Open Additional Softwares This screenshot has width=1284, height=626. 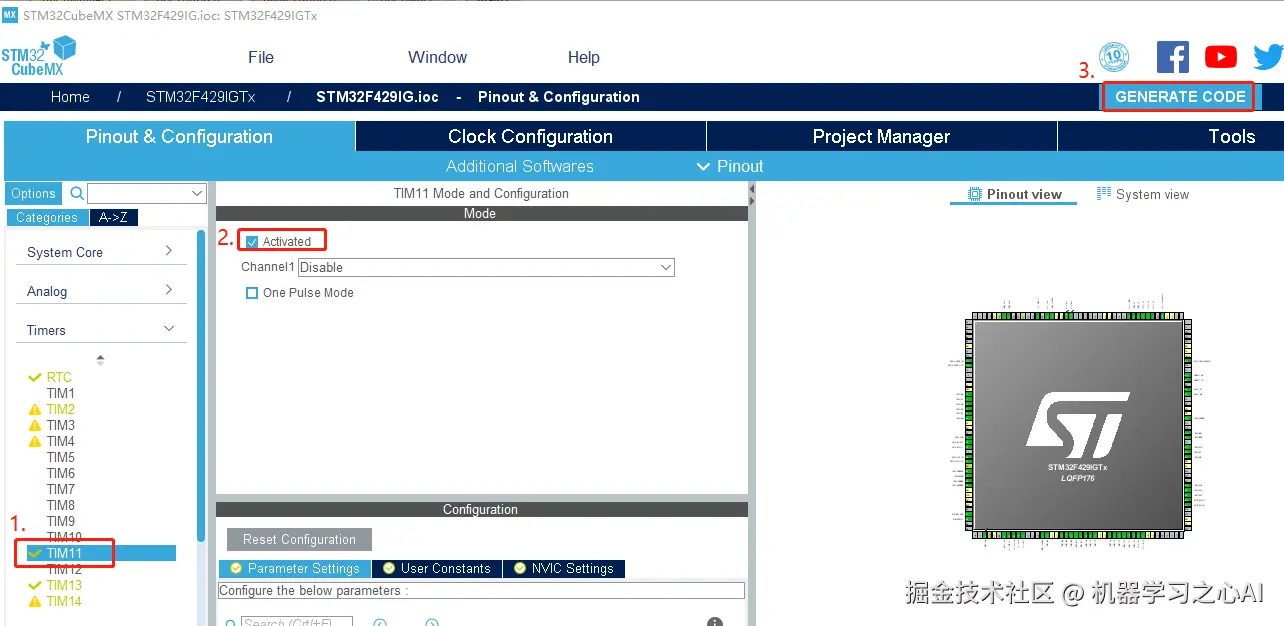click(x=520, y=166)
